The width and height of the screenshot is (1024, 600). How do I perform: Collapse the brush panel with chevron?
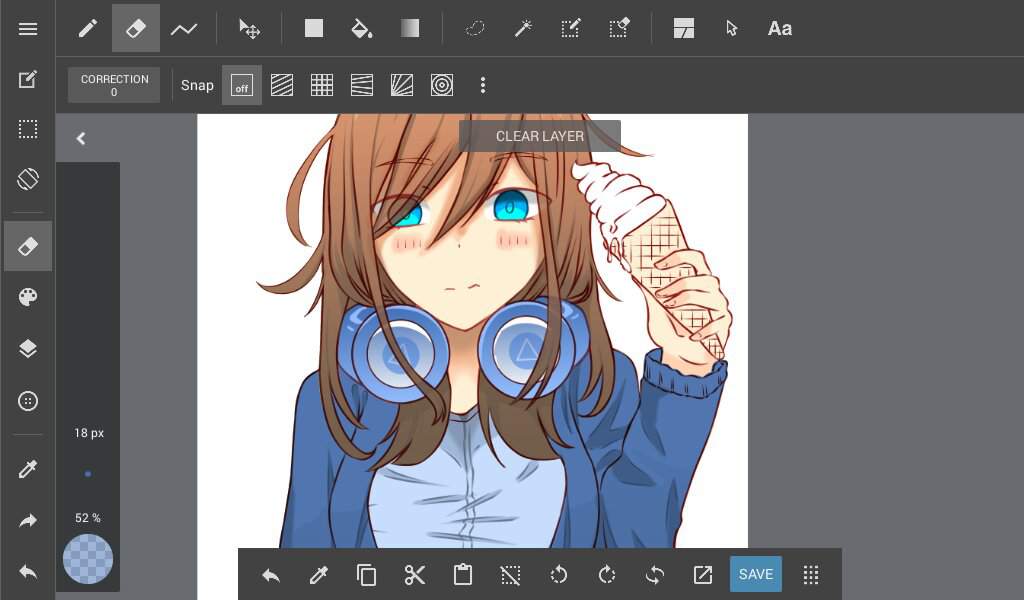click(x=81, y=138)
